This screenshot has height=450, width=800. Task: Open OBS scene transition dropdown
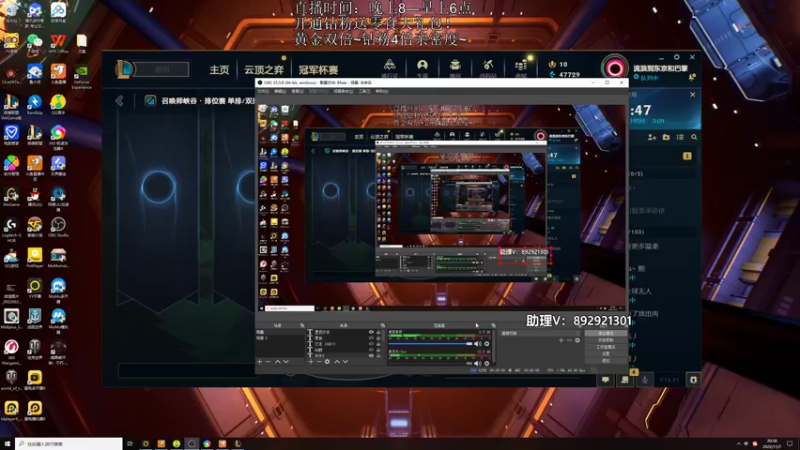(541, 333)
